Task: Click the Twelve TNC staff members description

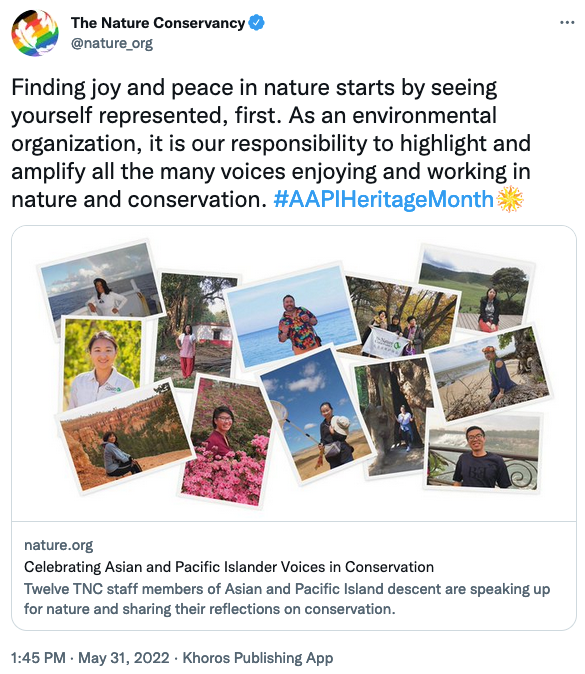Action: [287, 599]
